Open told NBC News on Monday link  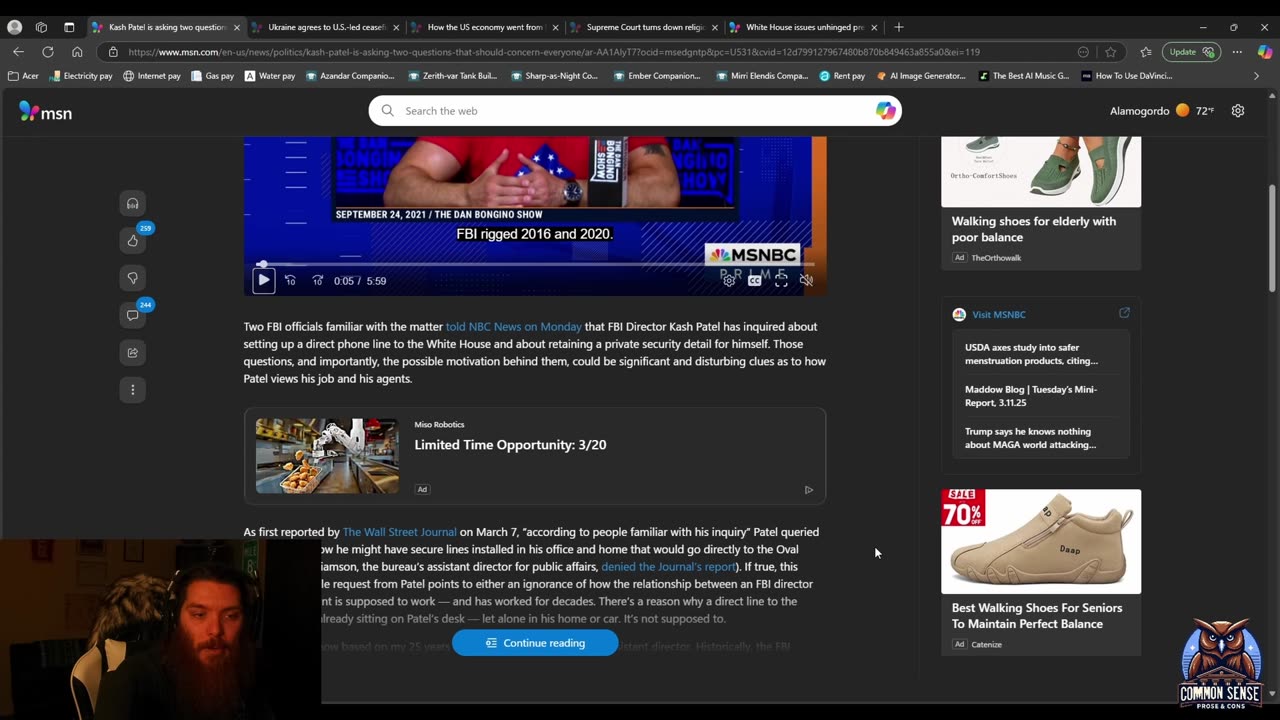pos(513,327)
